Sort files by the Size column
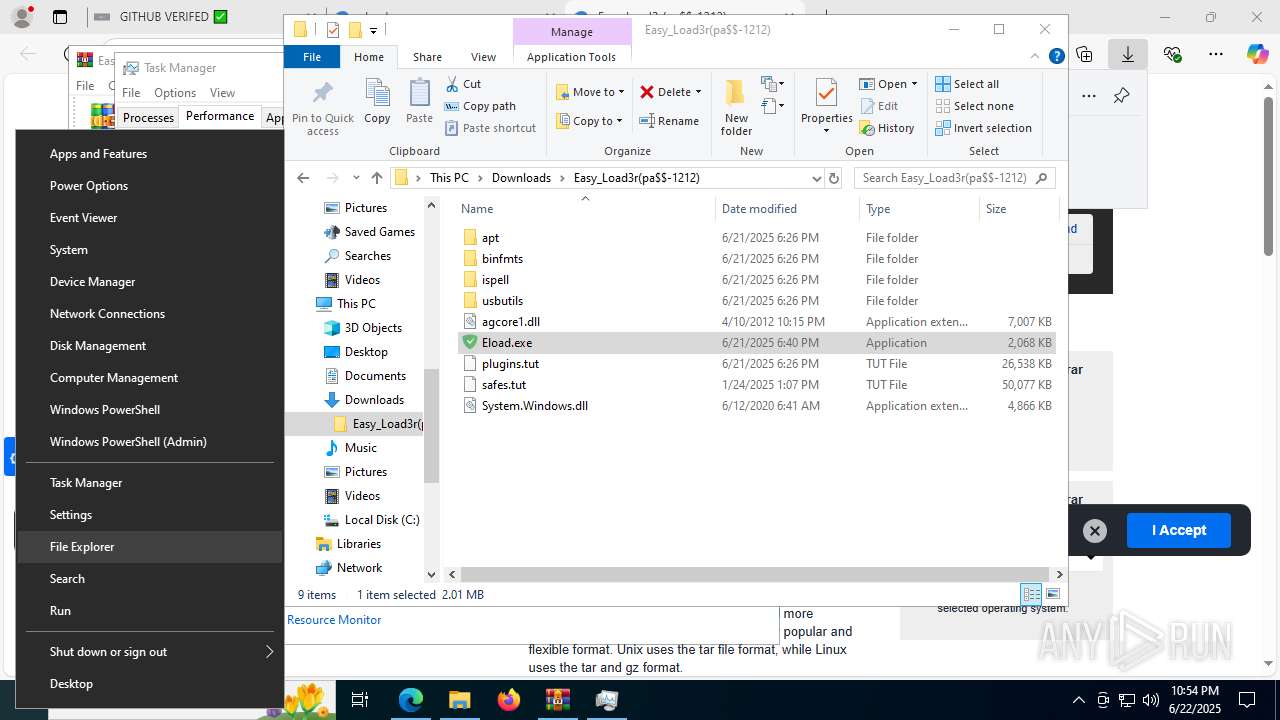 point(1018,209)
